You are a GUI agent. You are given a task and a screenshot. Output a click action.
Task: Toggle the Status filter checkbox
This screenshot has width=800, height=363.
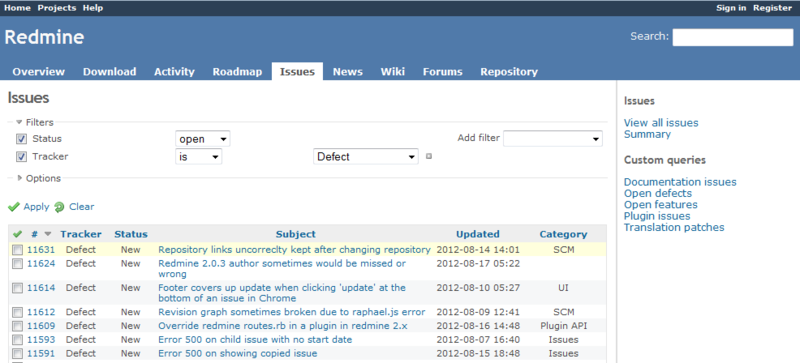tap(21, 139)
